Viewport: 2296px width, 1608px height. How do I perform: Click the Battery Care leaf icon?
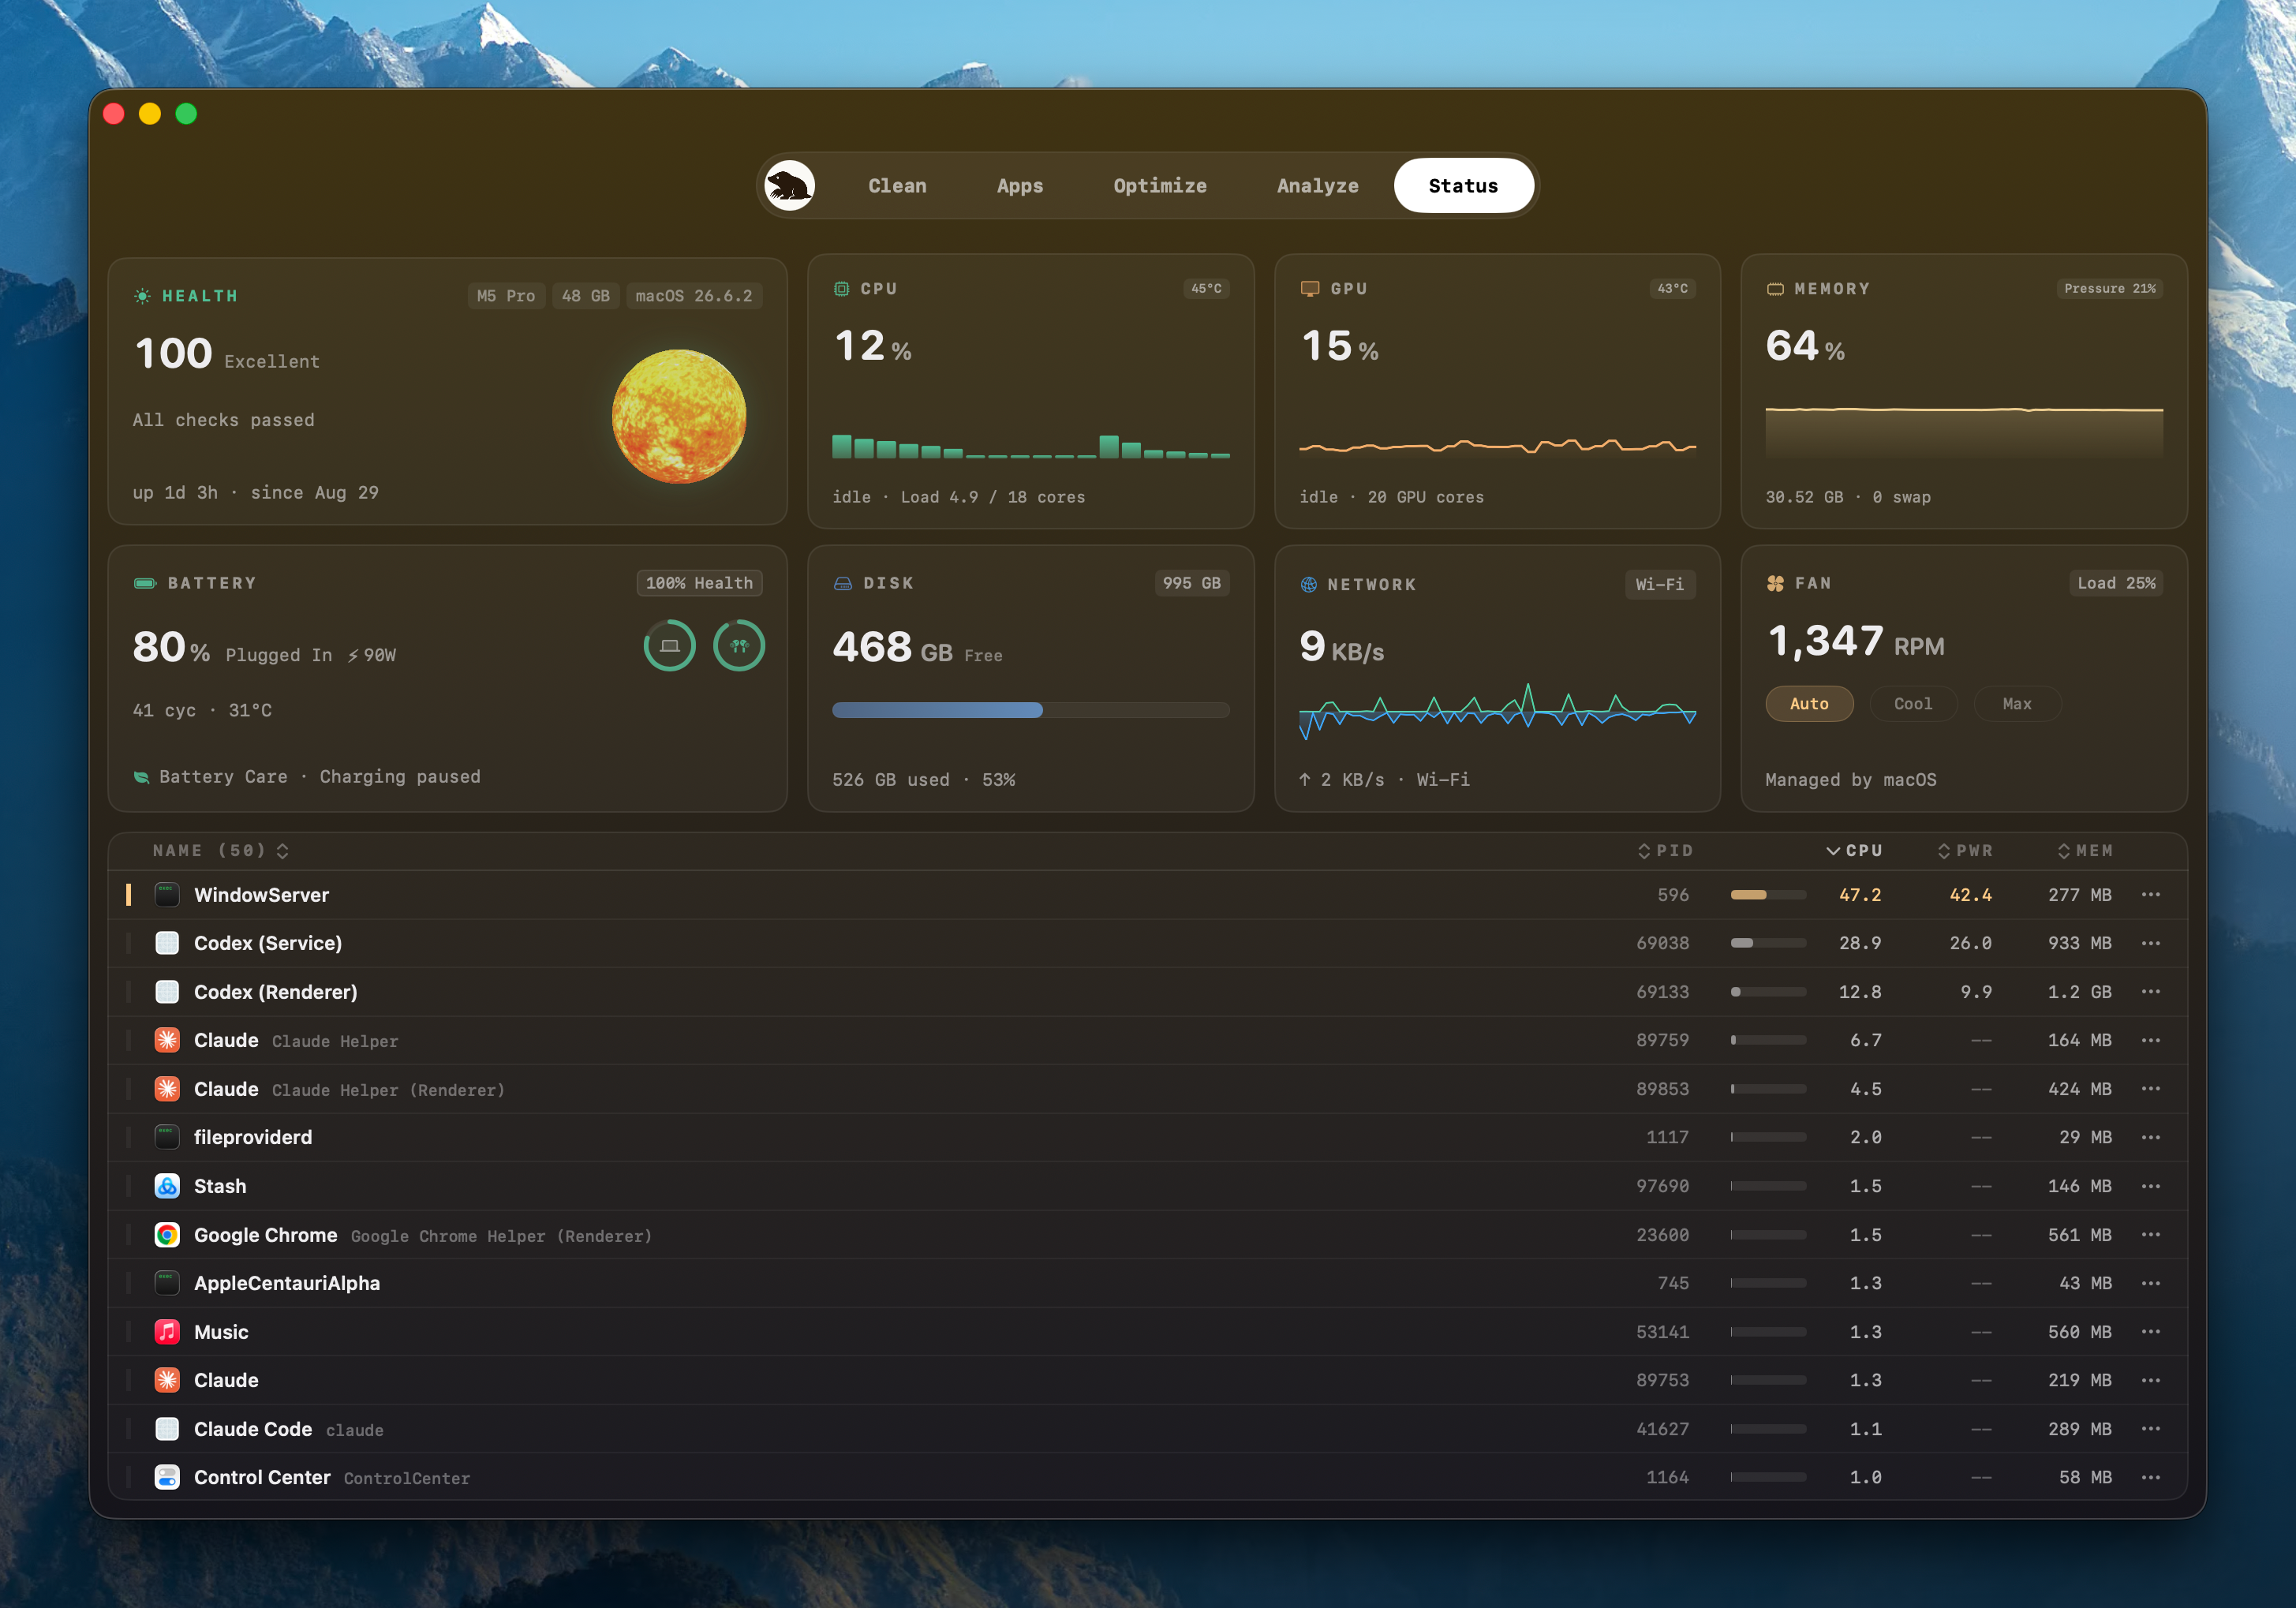142,777
